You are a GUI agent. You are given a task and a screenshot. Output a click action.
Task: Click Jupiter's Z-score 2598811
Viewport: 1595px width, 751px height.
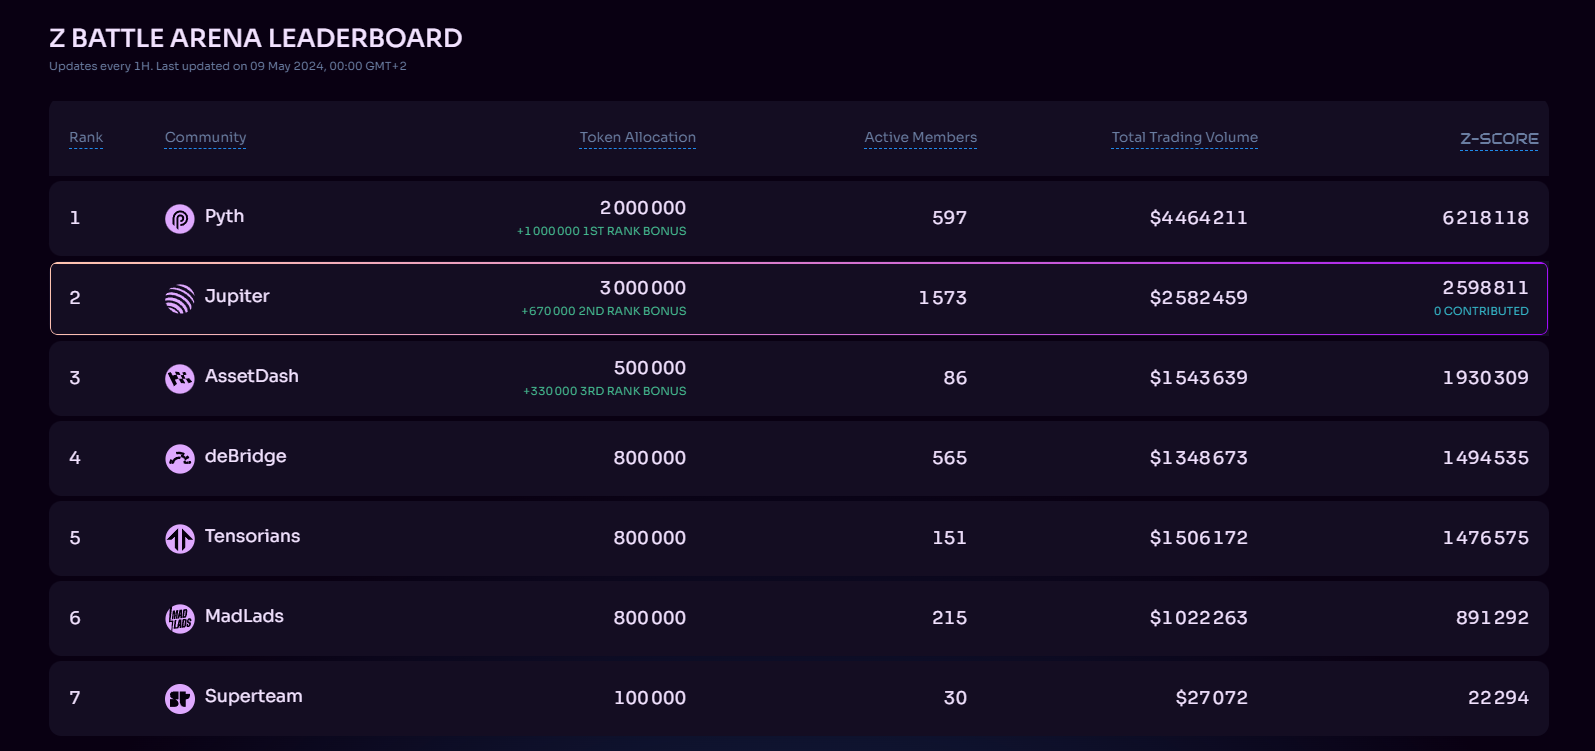coord(1485,288)
